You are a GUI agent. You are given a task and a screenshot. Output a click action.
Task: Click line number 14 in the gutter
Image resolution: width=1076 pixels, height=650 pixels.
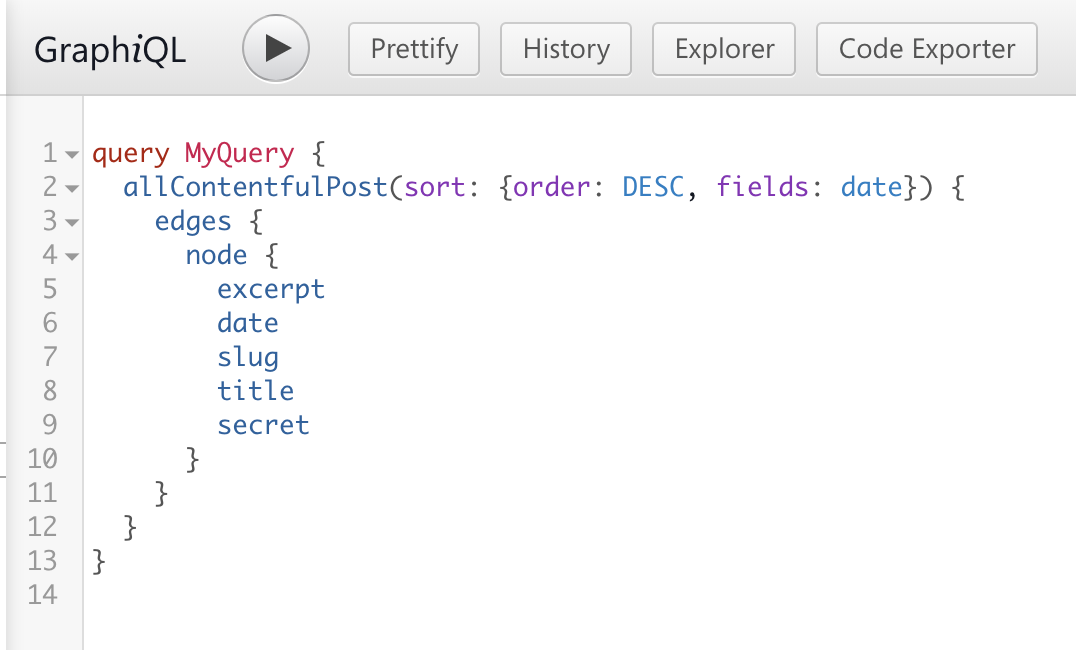coord(43,595)
